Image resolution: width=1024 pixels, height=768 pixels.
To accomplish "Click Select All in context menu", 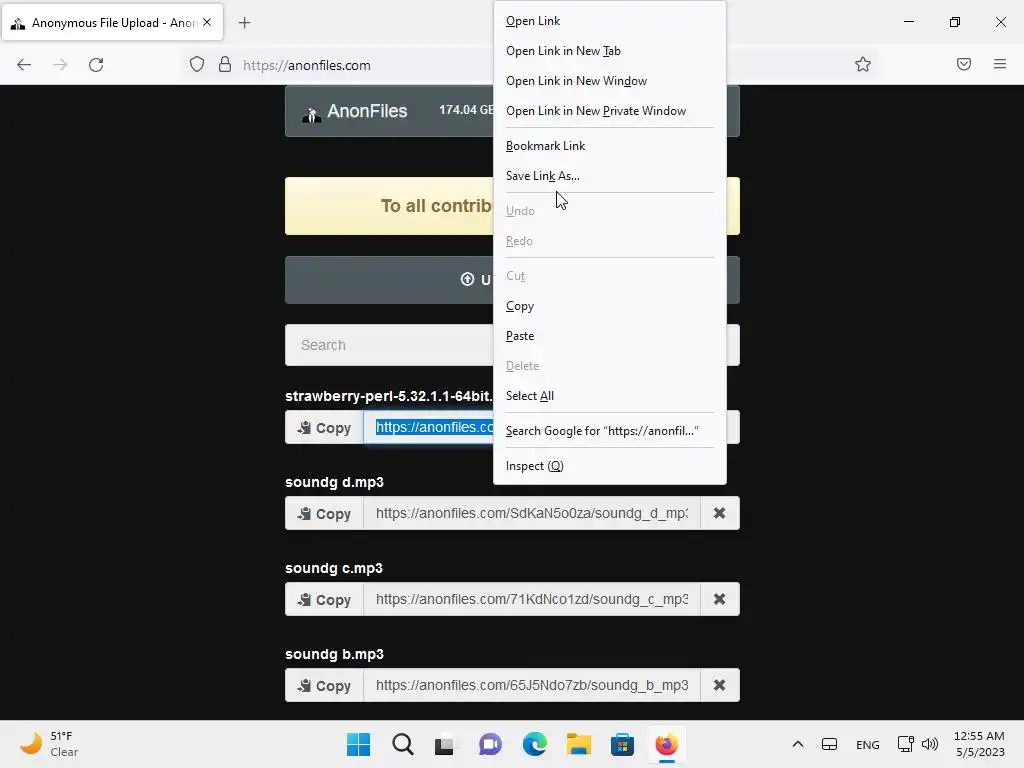I will [x=609, y=396].
